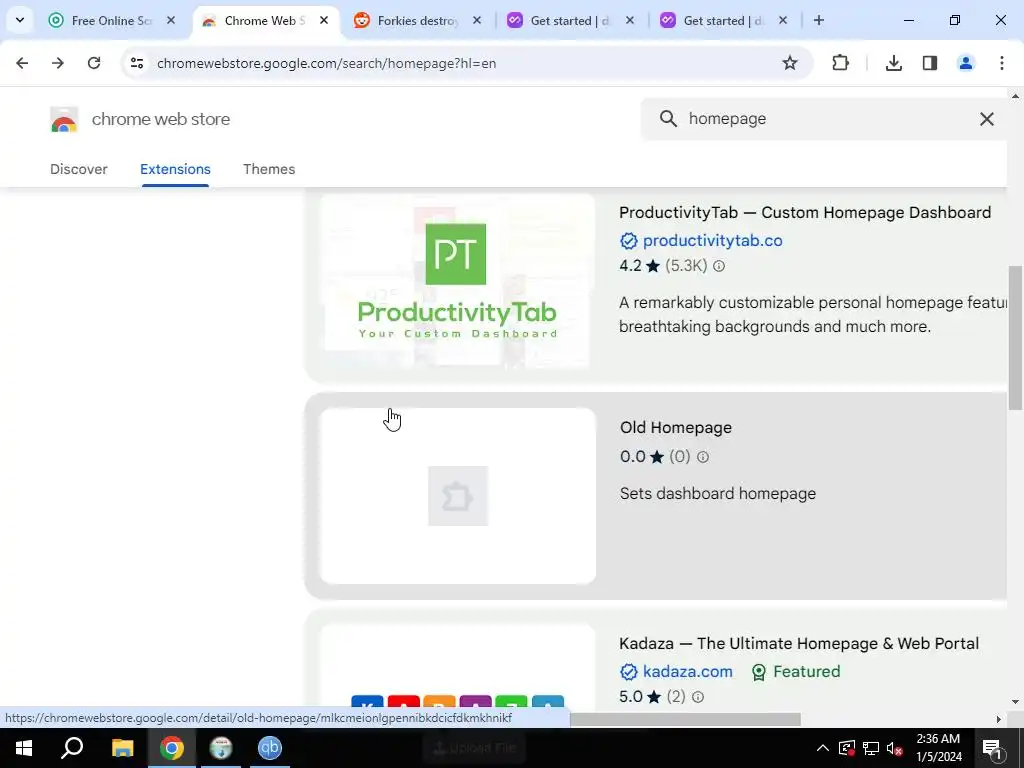Click Old Homepage rating info icon
1024x768 pixels.
point(703,457)
